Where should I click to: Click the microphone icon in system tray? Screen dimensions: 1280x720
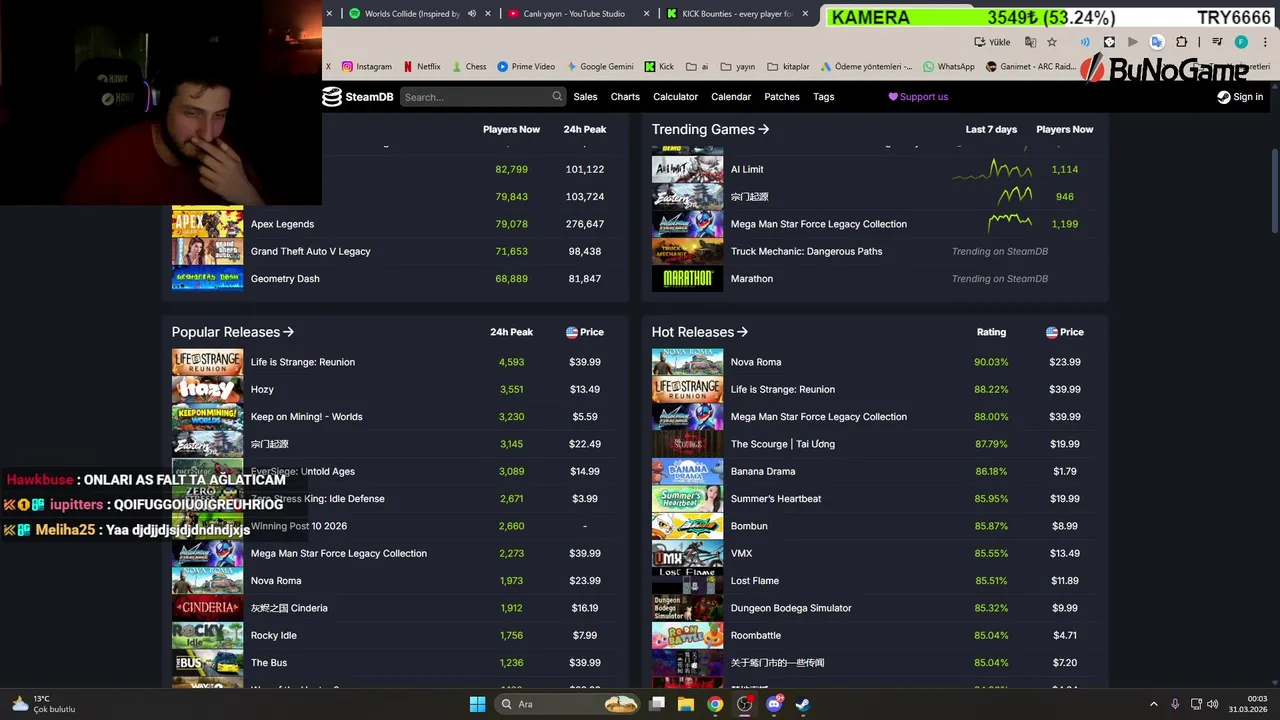pos(1175,704)
